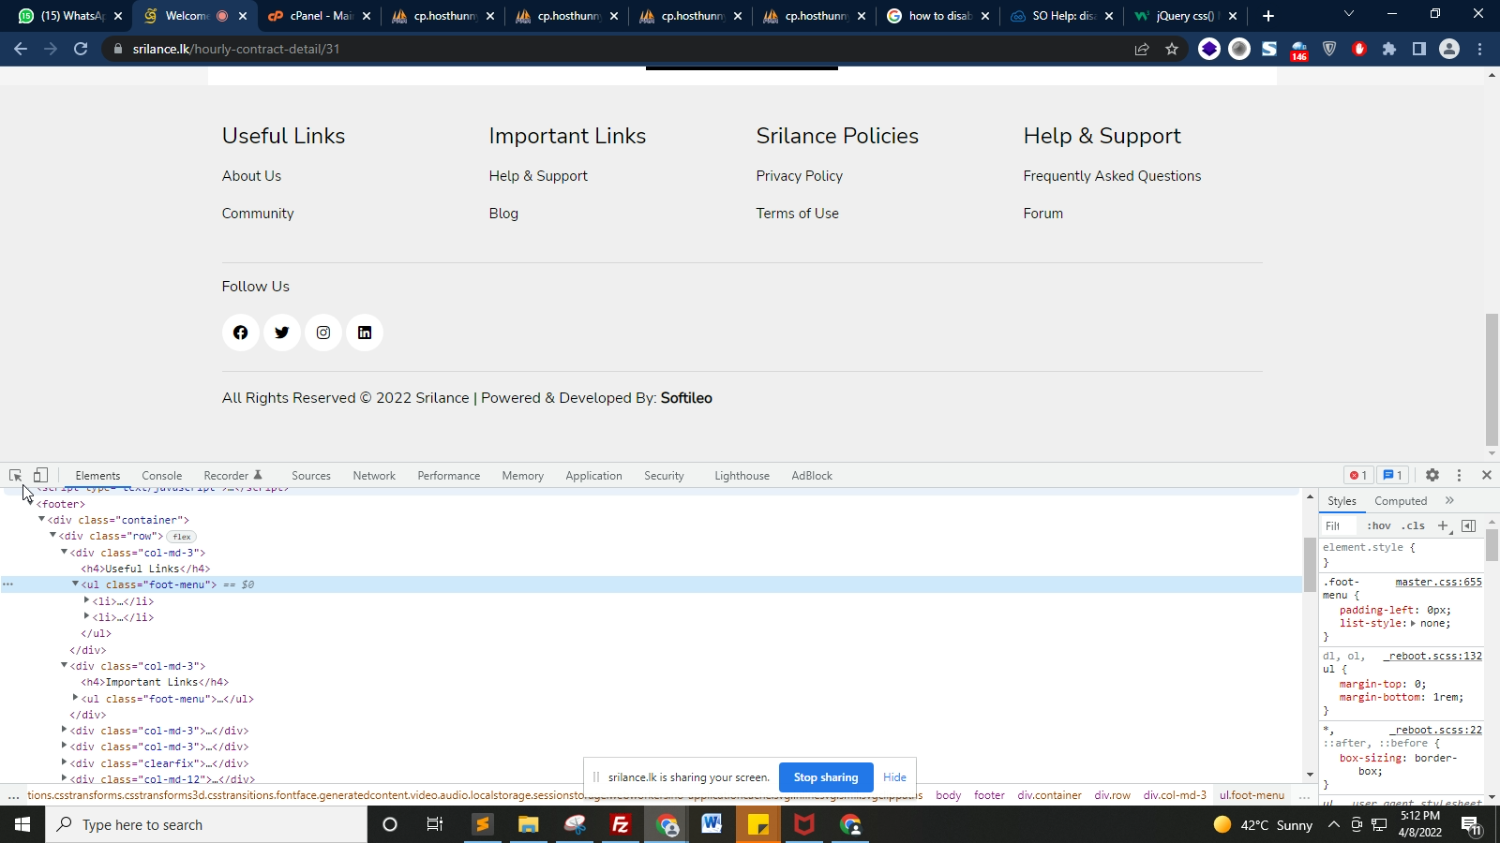Open FileZilla from the taskbar
Image resolution: width=1500 pixels, height=843 pixels.
click(620, 825)
